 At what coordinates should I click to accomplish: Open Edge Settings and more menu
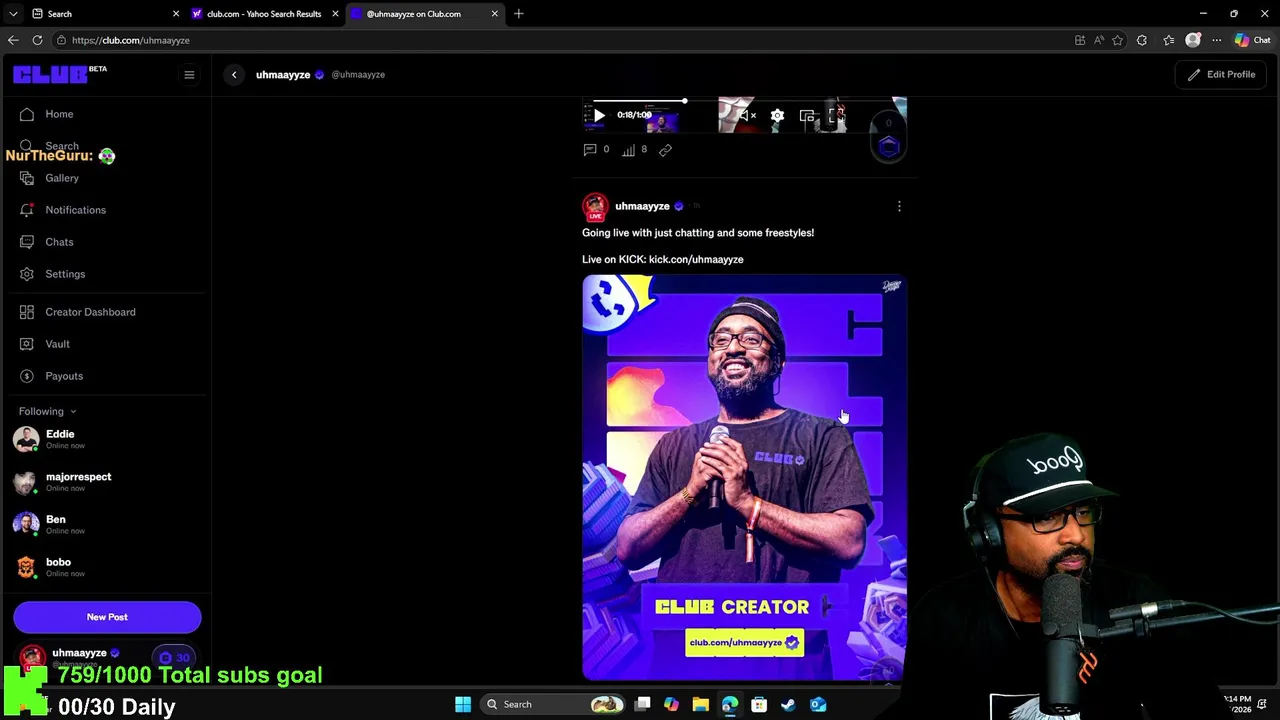pyautogui.click(x=1216, y=40)
